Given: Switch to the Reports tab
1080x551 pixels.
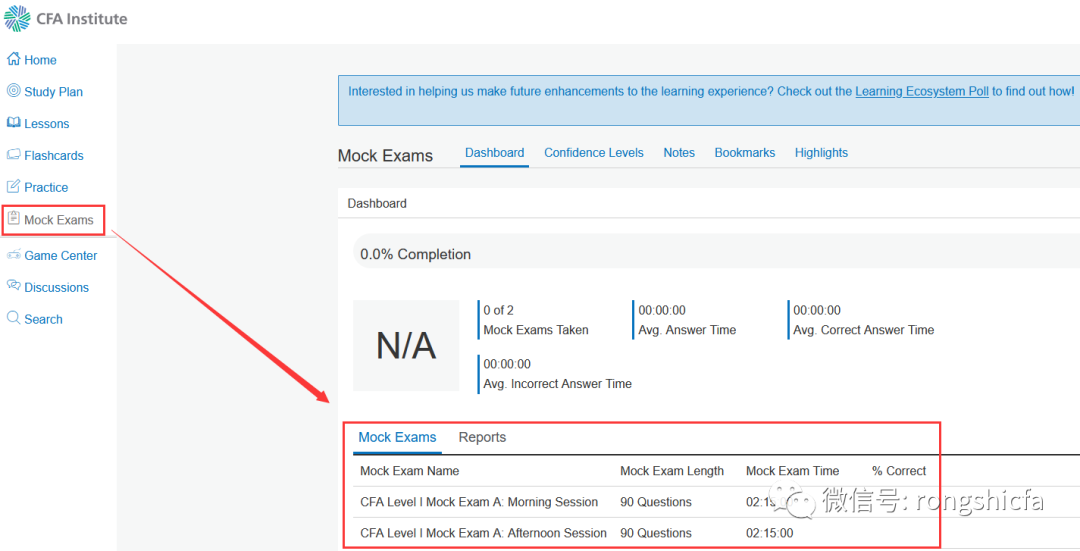Looking at the screenshot, I should click(x=482, y=437).
